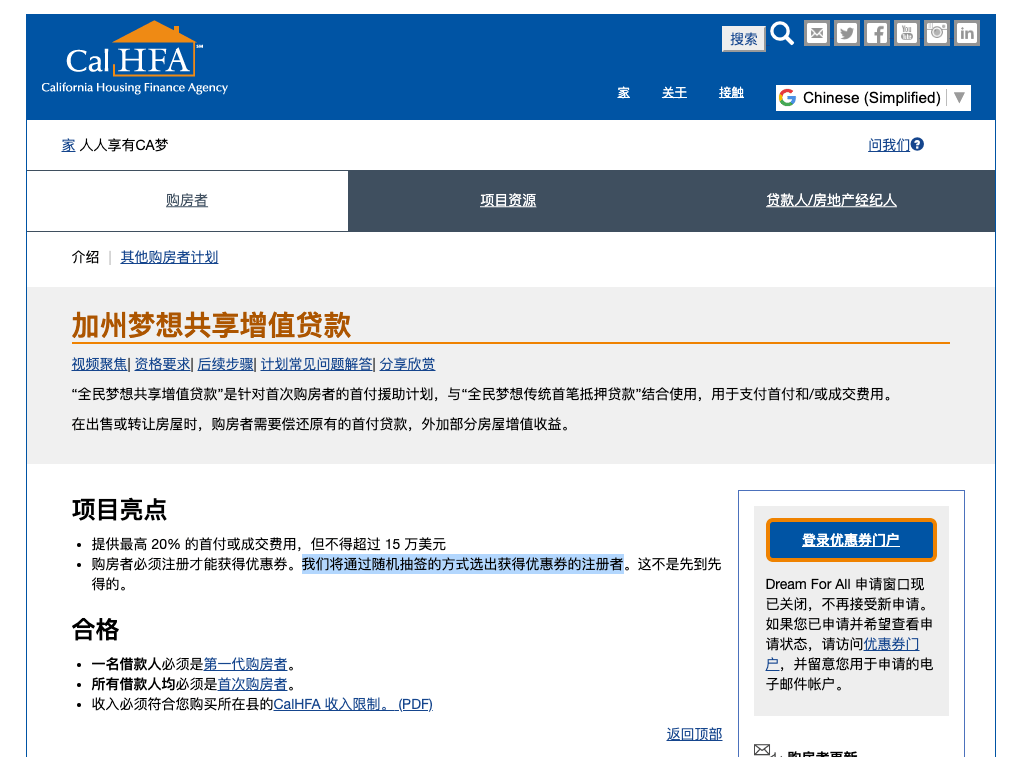Viewport: 1017px width, 757px height.
Task: Switch to 贷款人/房地产经纪人 tab
Action: pos(831,201)
